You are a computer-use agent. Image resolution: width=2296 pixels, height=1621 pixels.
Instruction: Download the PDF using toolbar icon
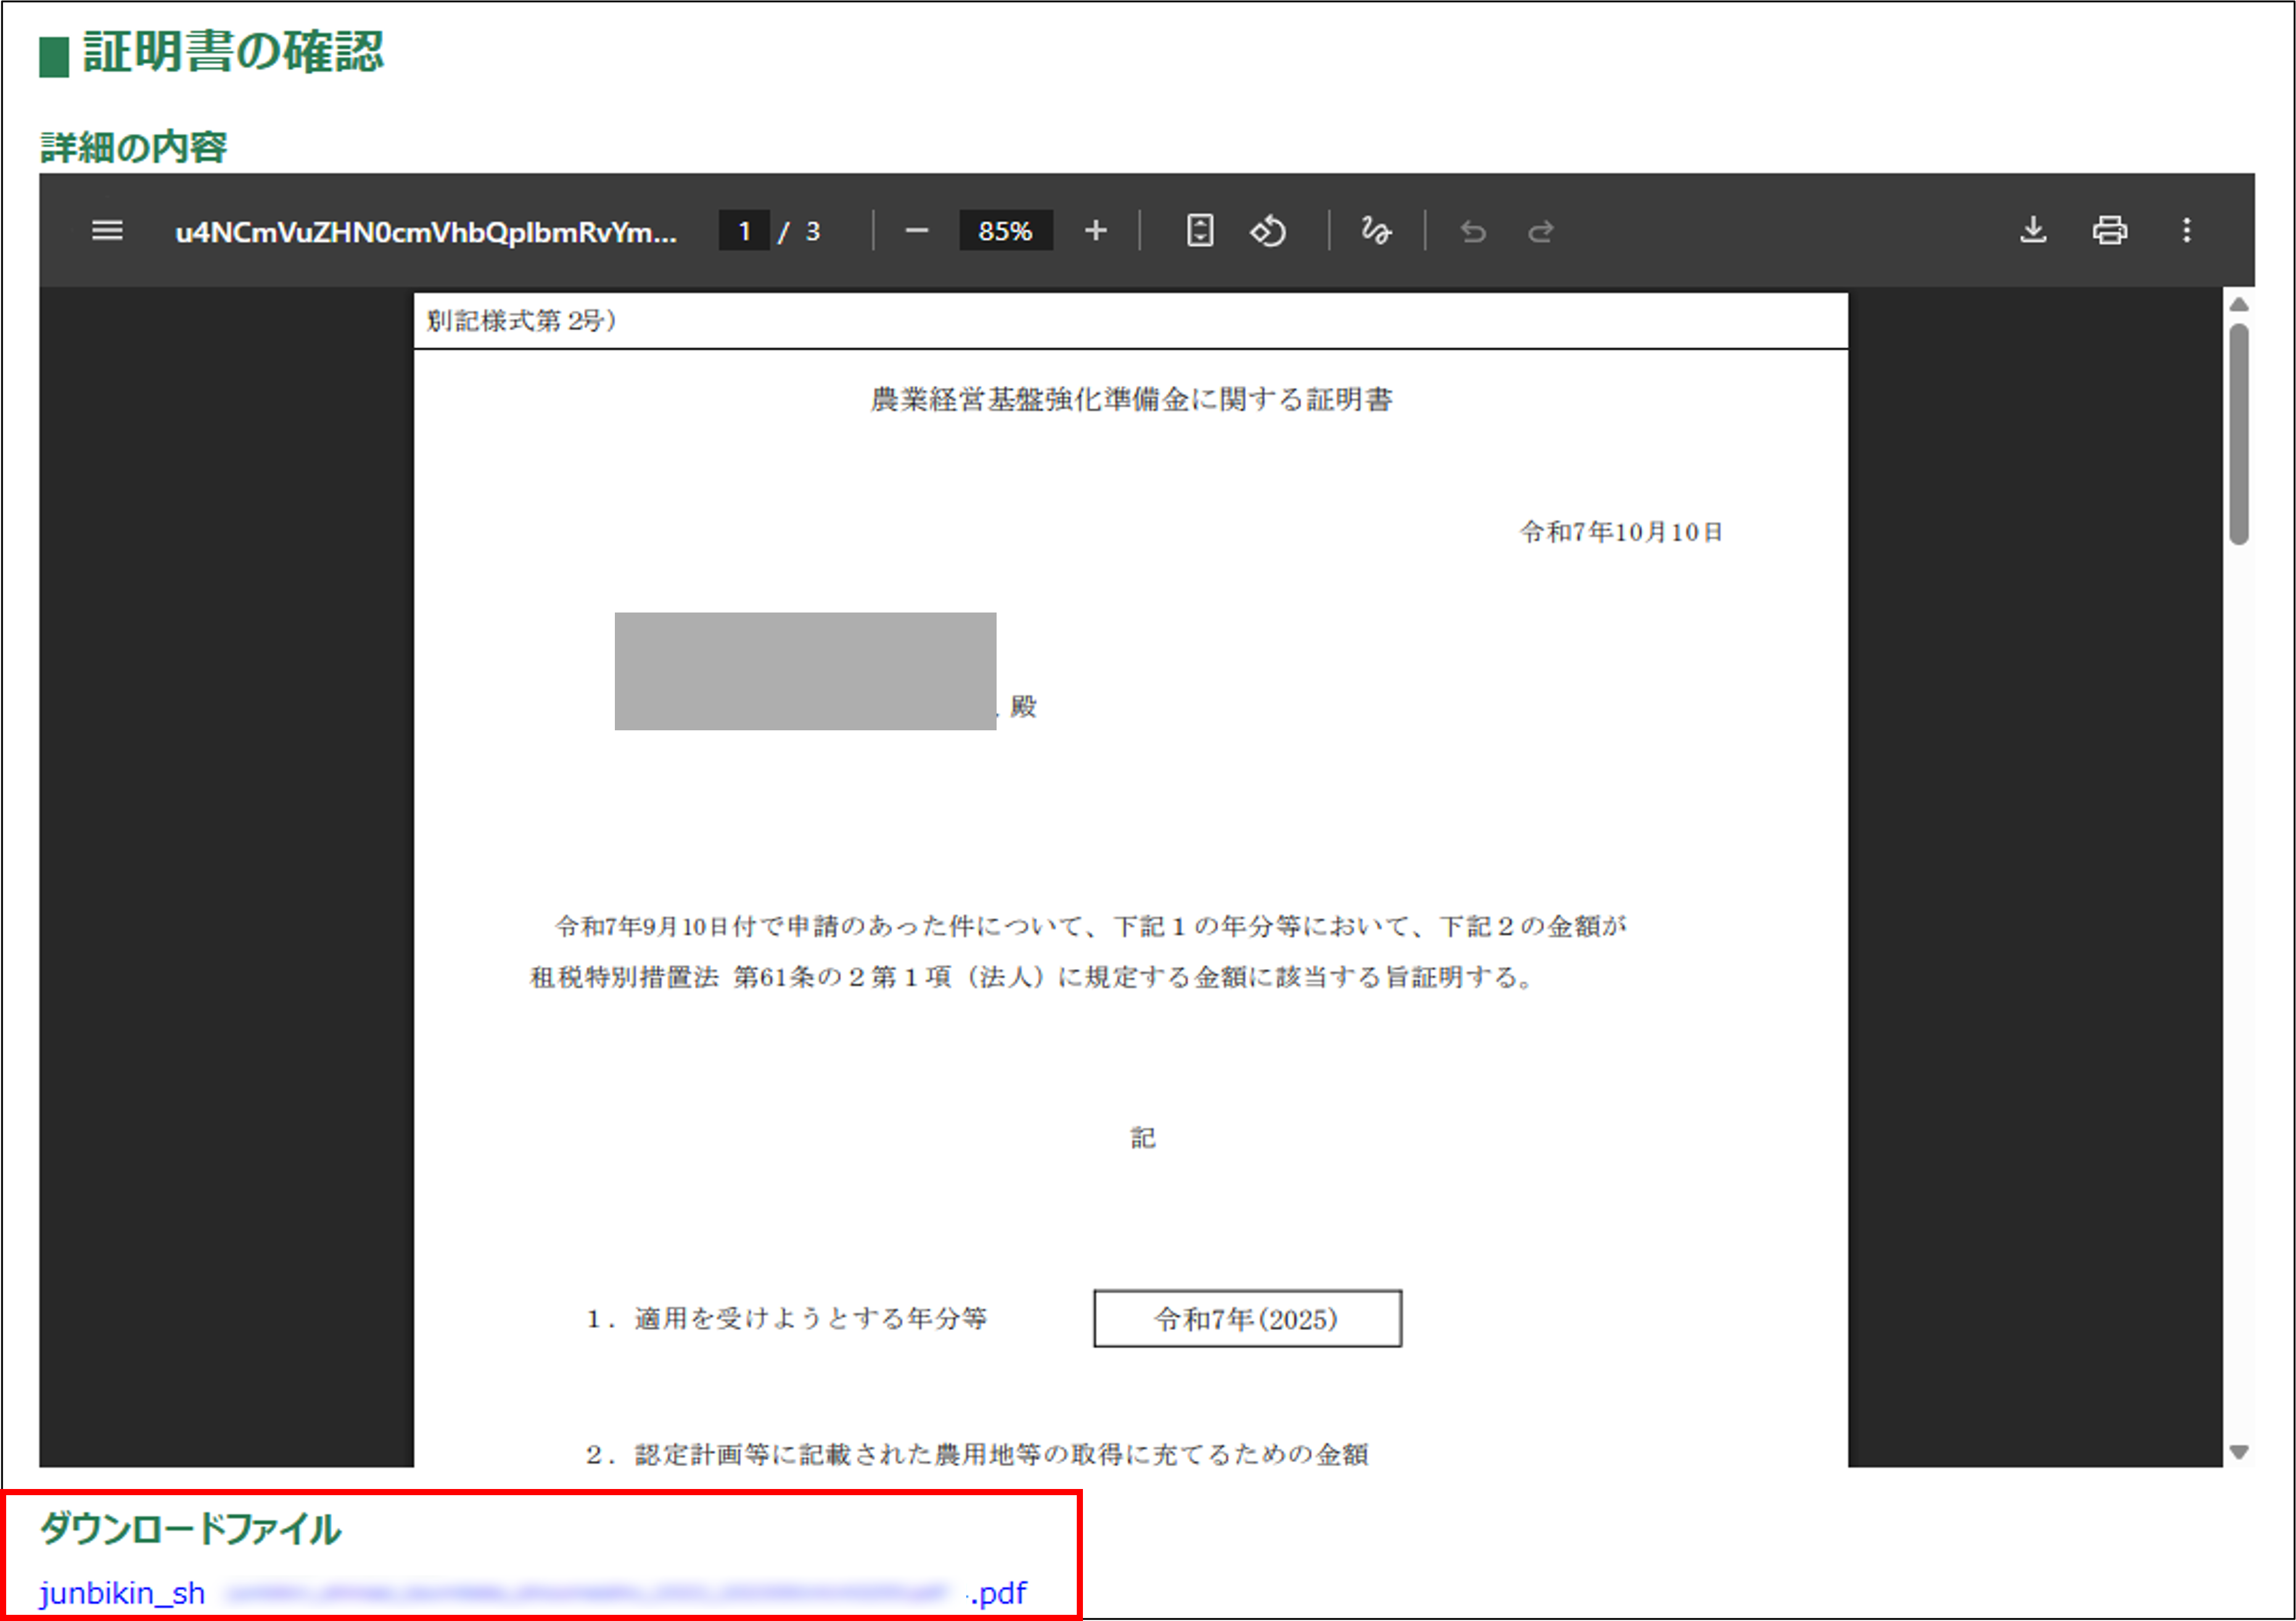tap(2033, 231)
